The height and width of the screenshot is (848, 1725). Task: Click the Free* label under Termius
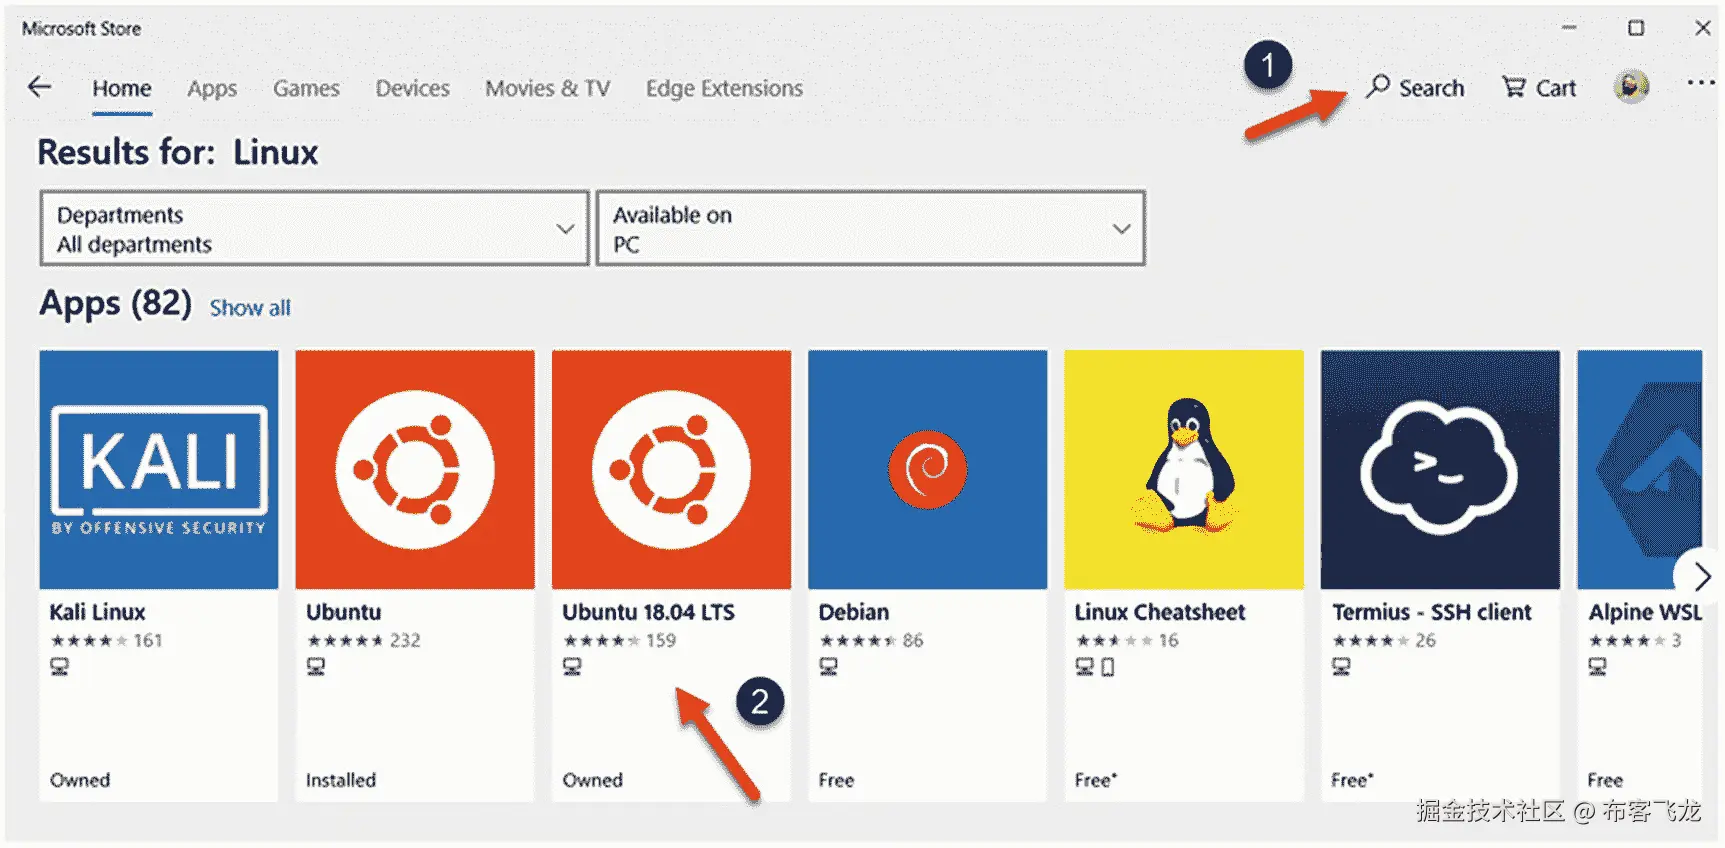pyautogui.click(x=1352, y=780)
